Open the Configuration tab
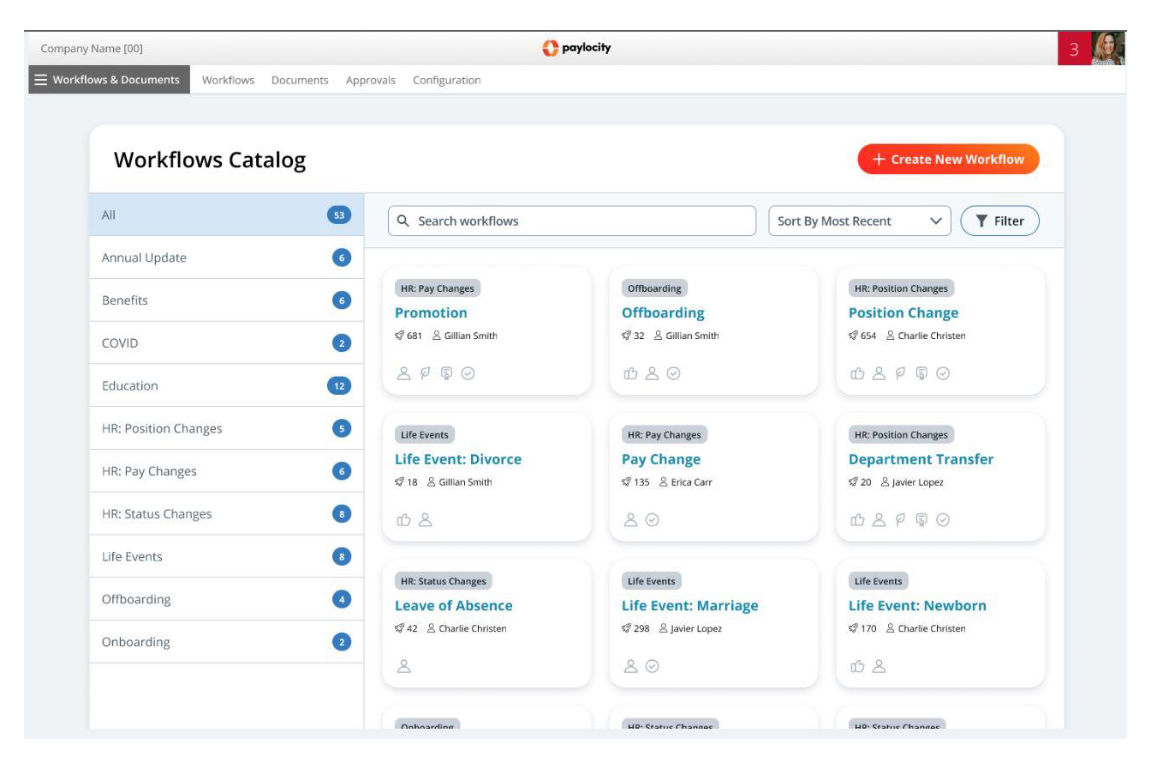This screenshot has height=769, width=1156. tap(446, 80)
